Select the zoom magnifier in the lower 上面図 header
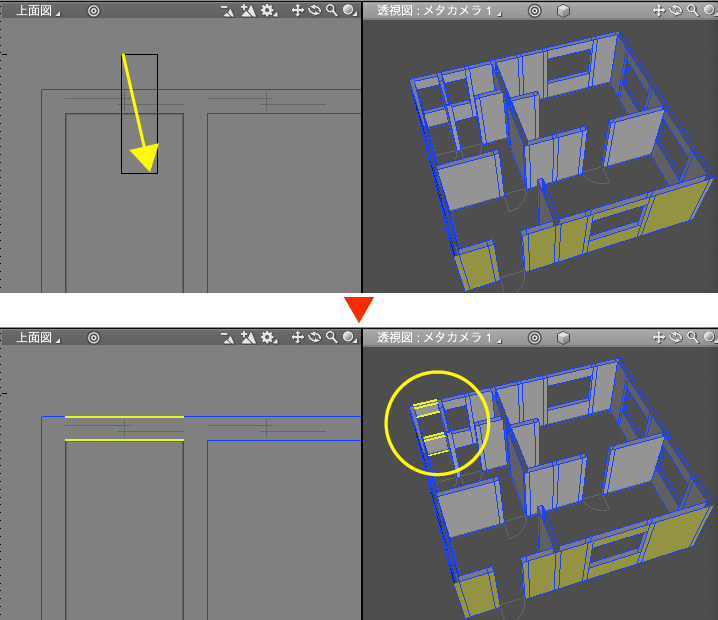 [x=332, y=337]
